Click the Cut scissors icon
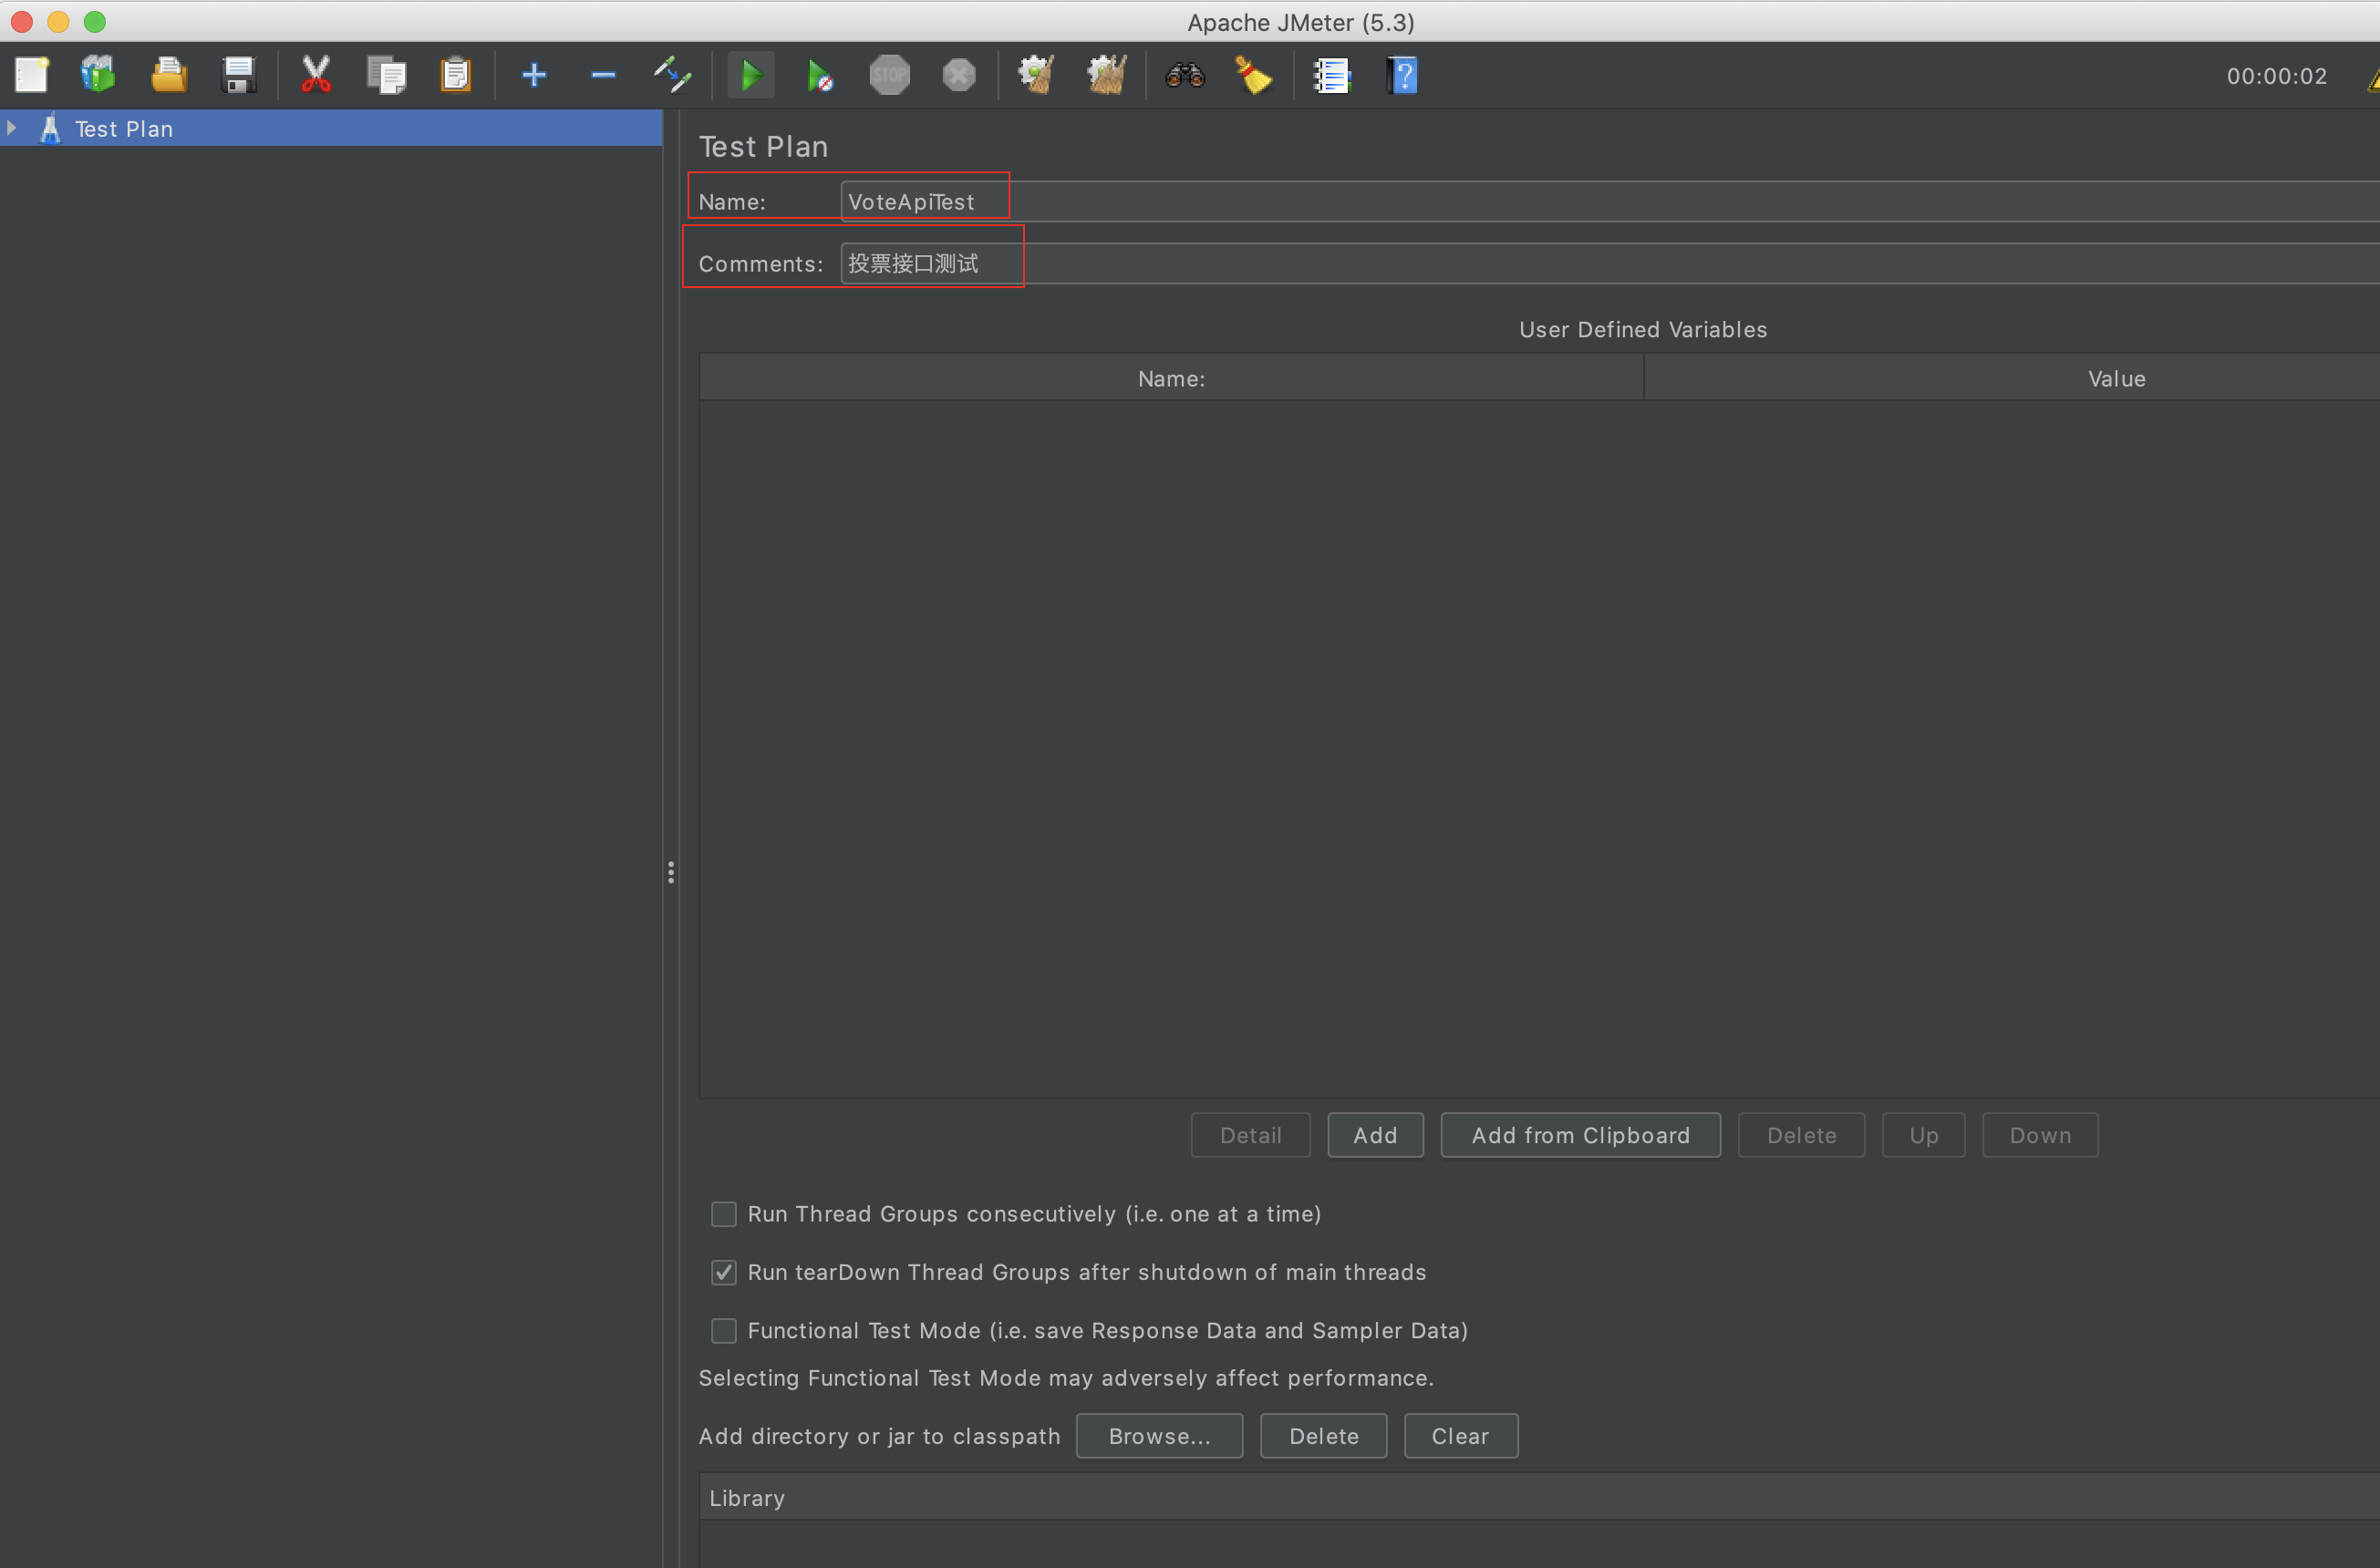This screenshot has height=1568, width=2380. pyautogui.click(x=316, y=76)
